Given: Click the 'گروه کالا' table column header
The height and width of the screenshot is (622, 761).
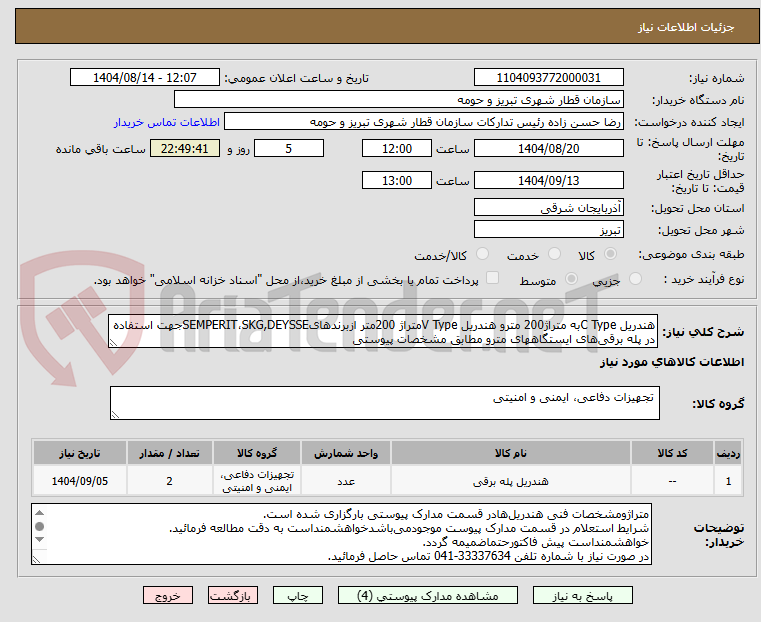Looking at the screenshot, I should pos(257,453).
